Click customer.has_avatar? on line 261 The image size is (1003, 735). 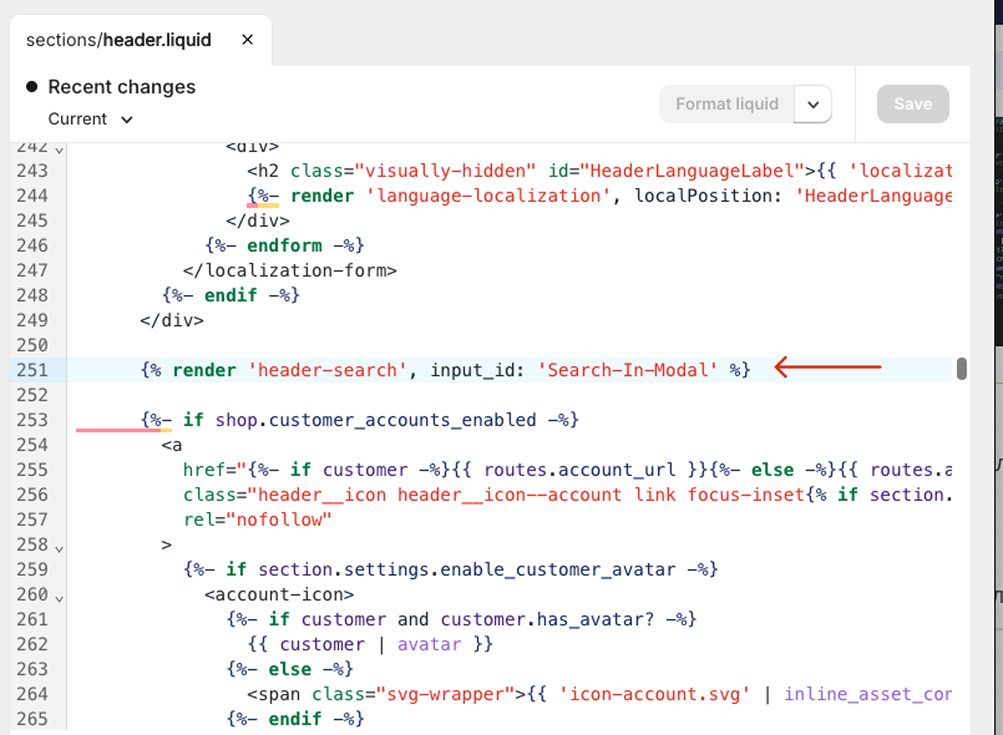tap(548, 619)
